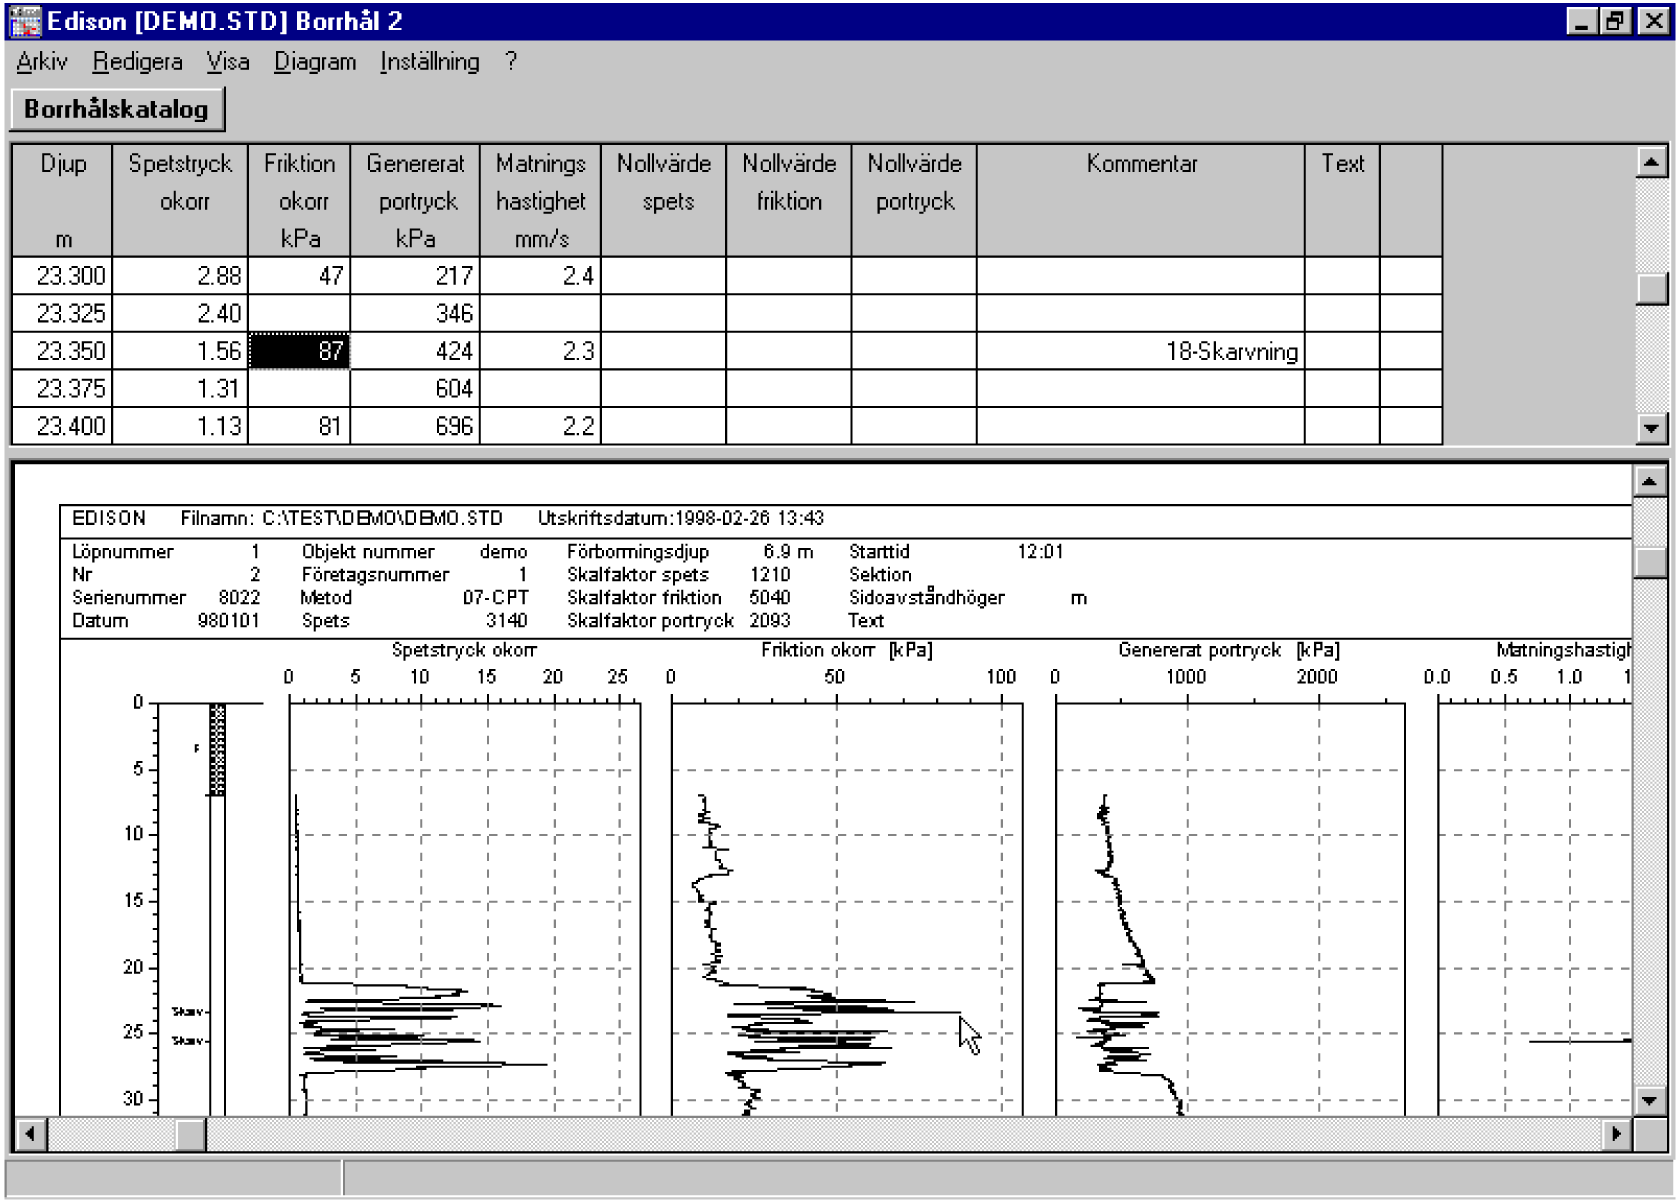Click the diagram horizontal scroll right arrow
Screen dimensions: 1676x1201
pyautogui.click(x=1616, y=1134)
